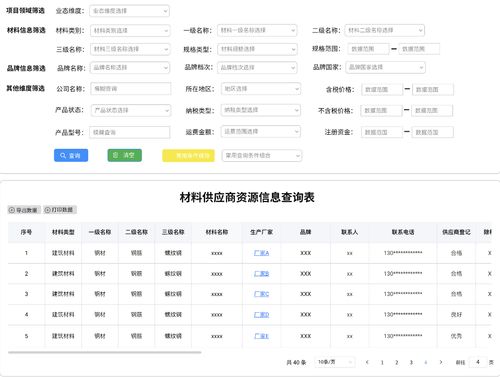
Task: Open the 品牌档次 dropdown
Action: point(257,68)
